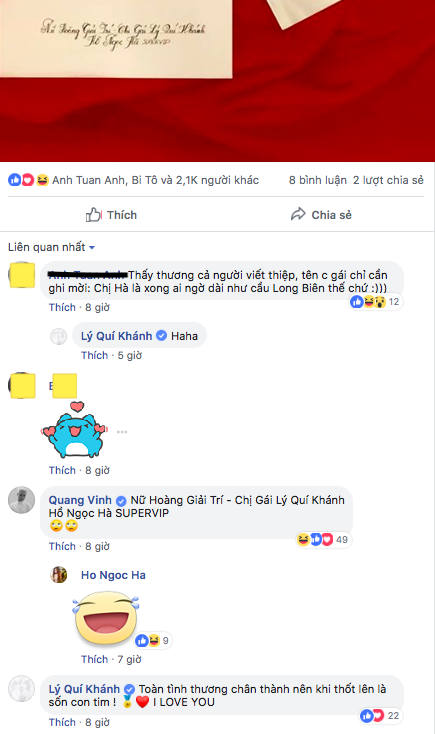This screenshot has width=435, height=734.
Task: Open reactions with count 22 on last comment
Action: click(x=380, y=715)
